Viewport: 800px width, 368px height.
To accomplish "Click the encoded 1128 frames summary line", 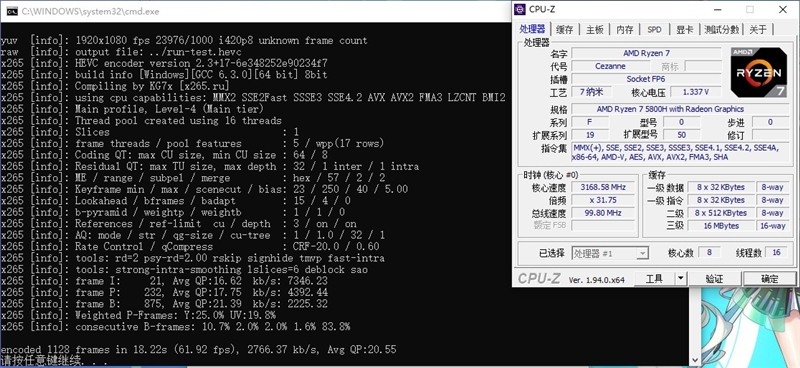I will (x=198, y=350).
